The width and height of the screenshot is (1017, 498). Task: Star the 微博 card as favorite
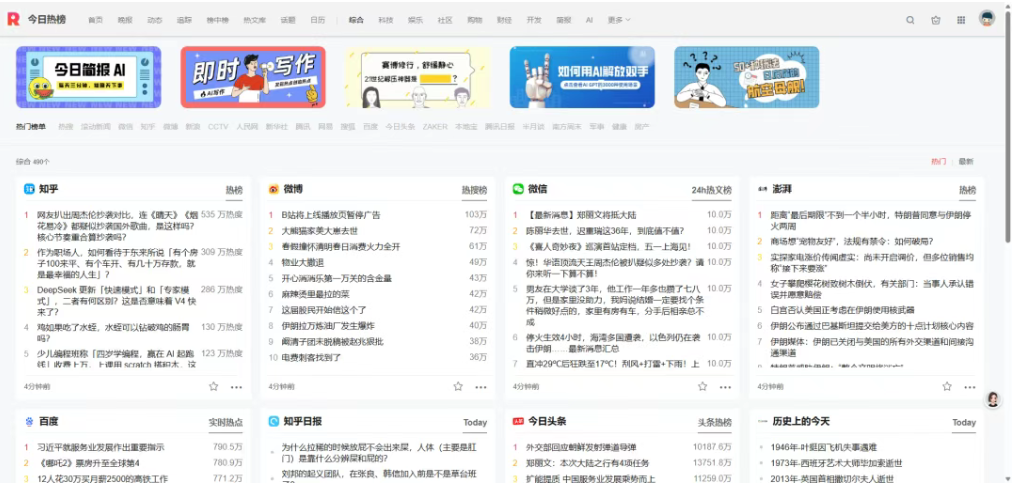coord(458,386)
